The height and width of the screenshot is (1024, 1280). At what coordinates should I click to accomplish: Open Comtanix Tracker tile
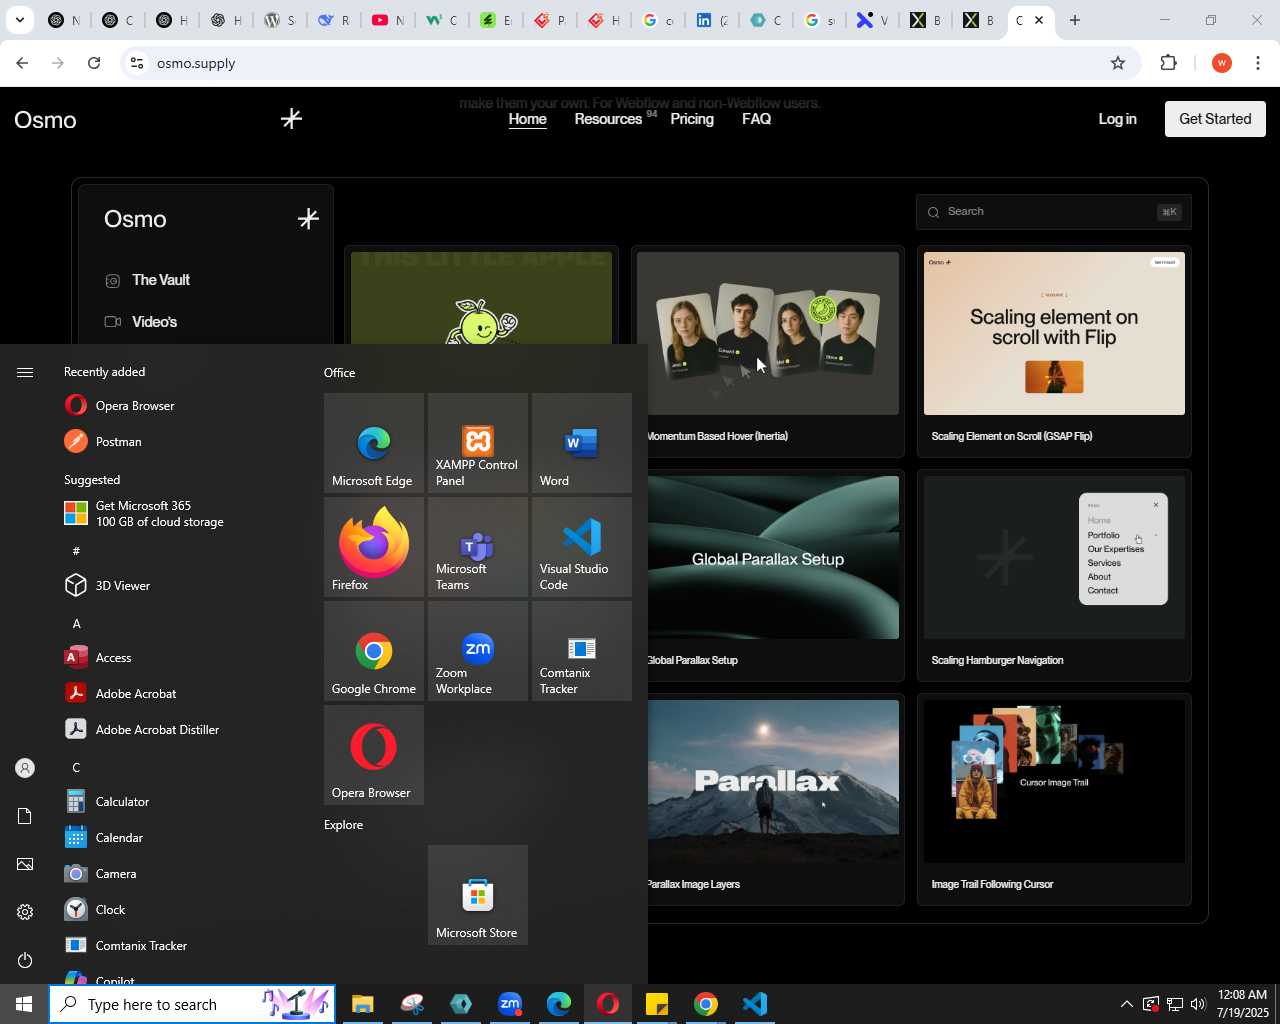[x=582, y=651]
